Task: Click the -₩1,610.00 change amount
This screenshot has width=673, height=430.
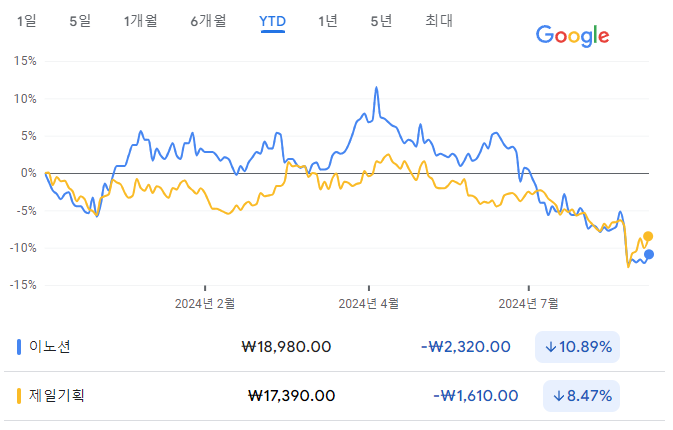Action: click(476, 396)
